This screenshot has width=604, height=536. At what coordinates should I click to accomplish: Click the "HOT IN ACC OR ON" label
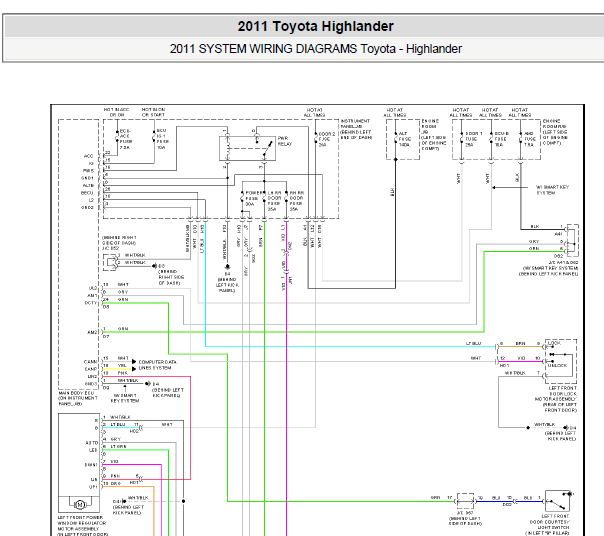coord(117,112)
